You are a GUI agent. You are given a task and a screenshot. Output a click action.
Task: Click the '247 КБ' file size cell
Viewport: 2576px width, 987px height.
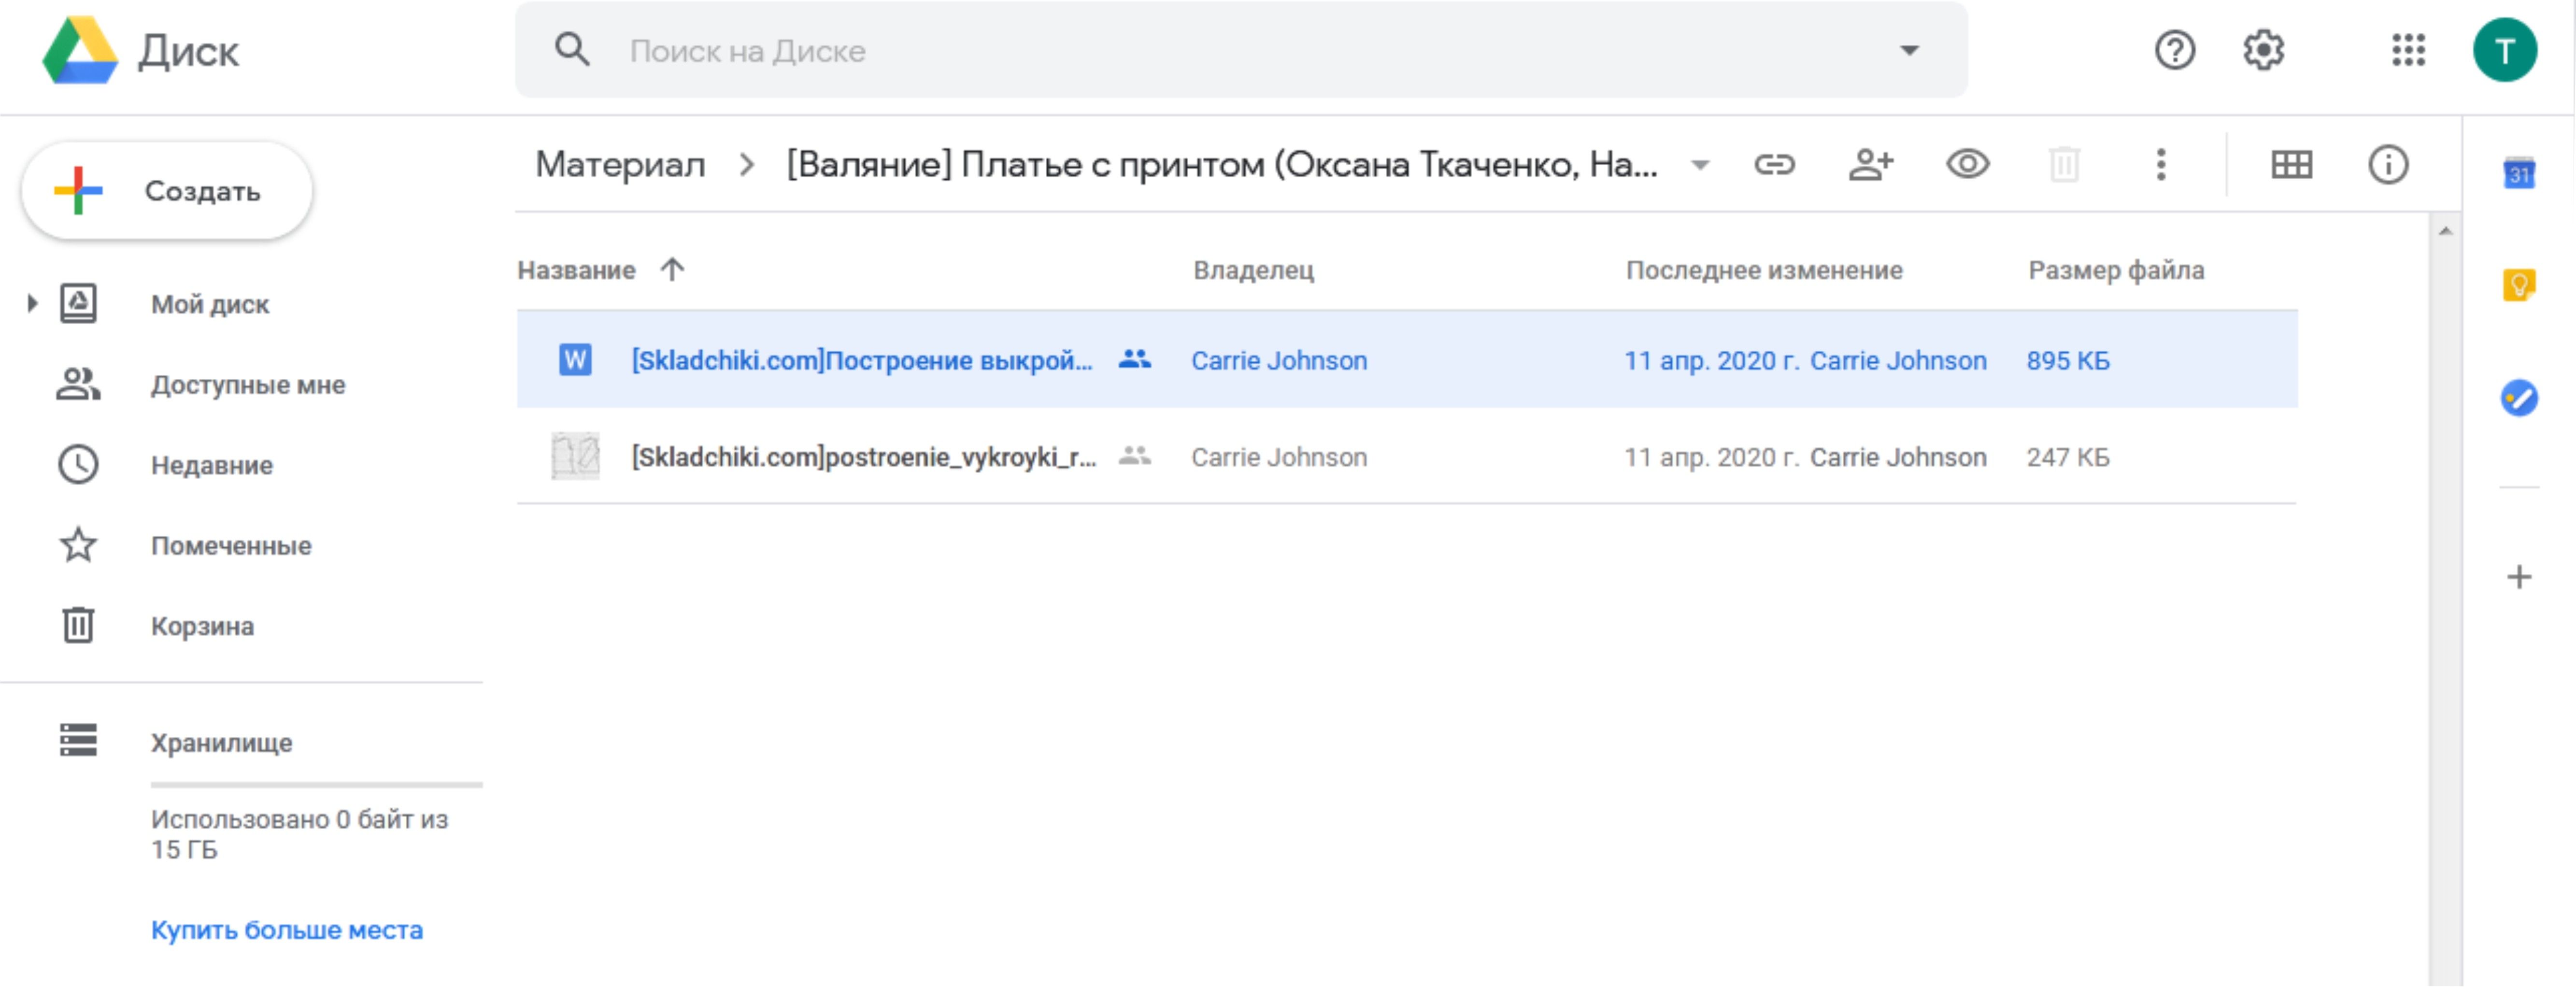2068,457
